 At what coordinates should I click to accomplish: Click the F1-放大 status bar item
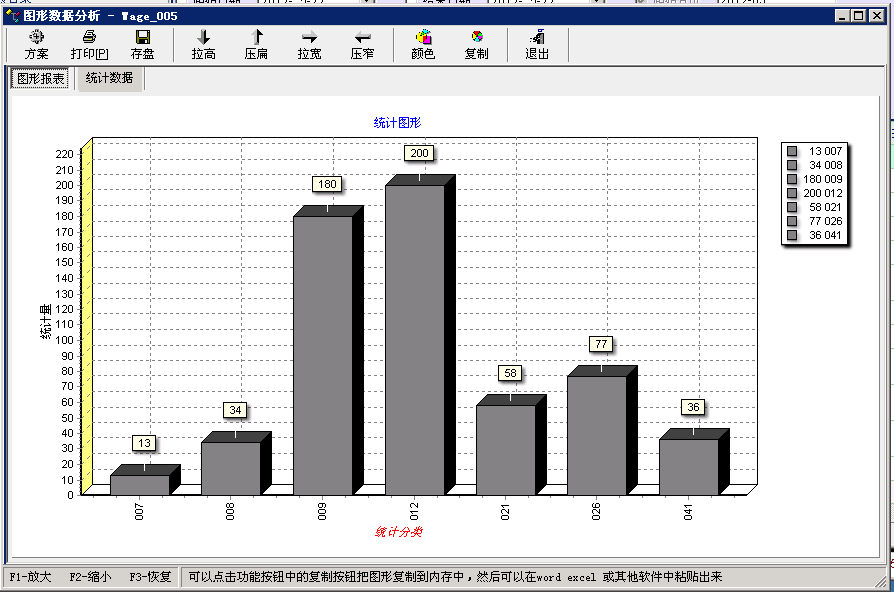pyautogui.click(x=30, y=577)
